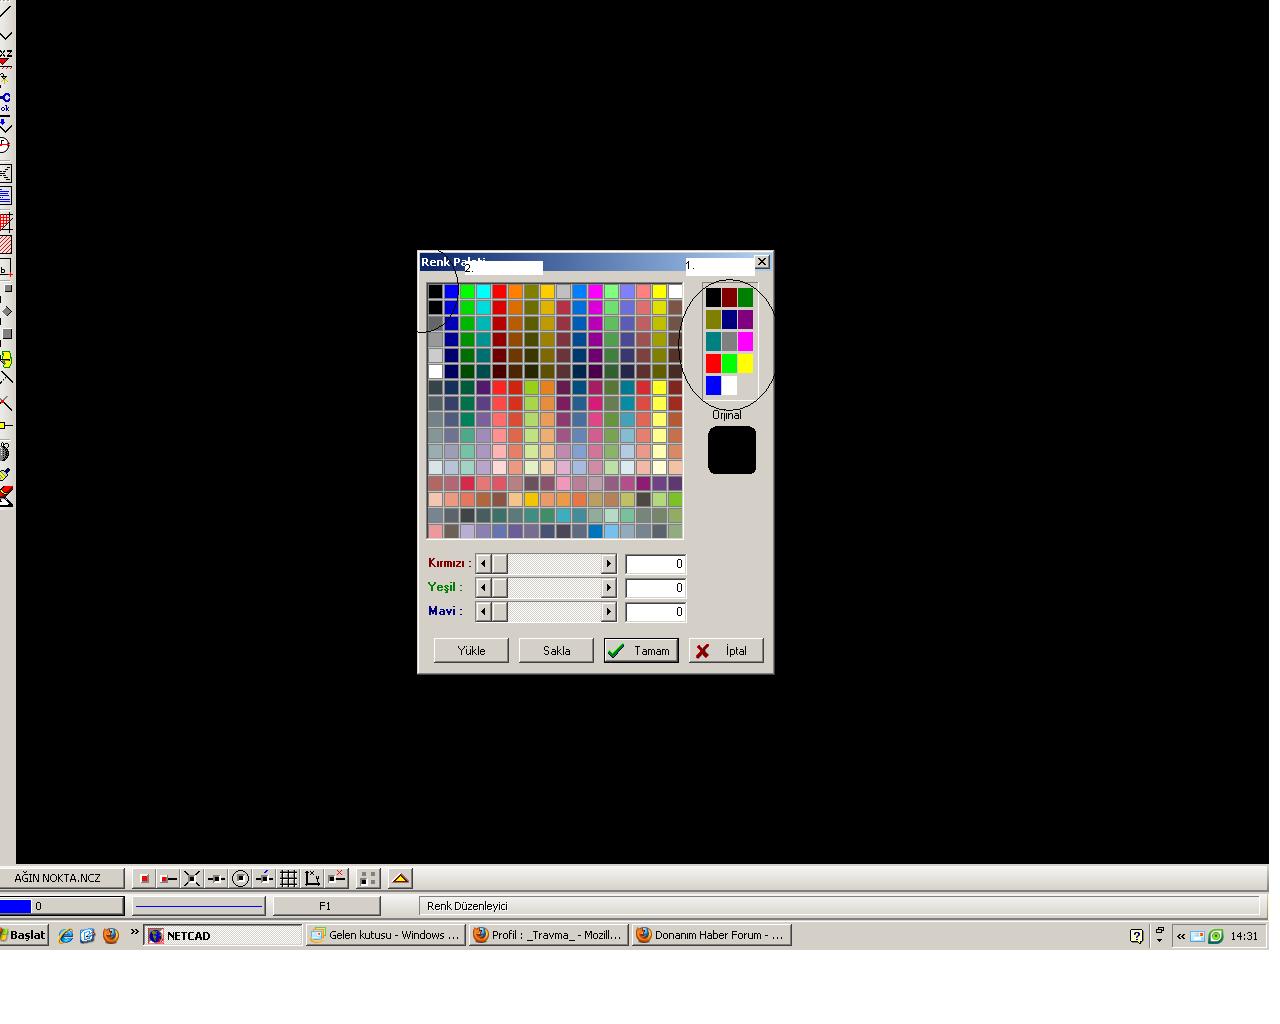Select the snap icon with red X mark

pyautogui.click(x=336, y=878)
